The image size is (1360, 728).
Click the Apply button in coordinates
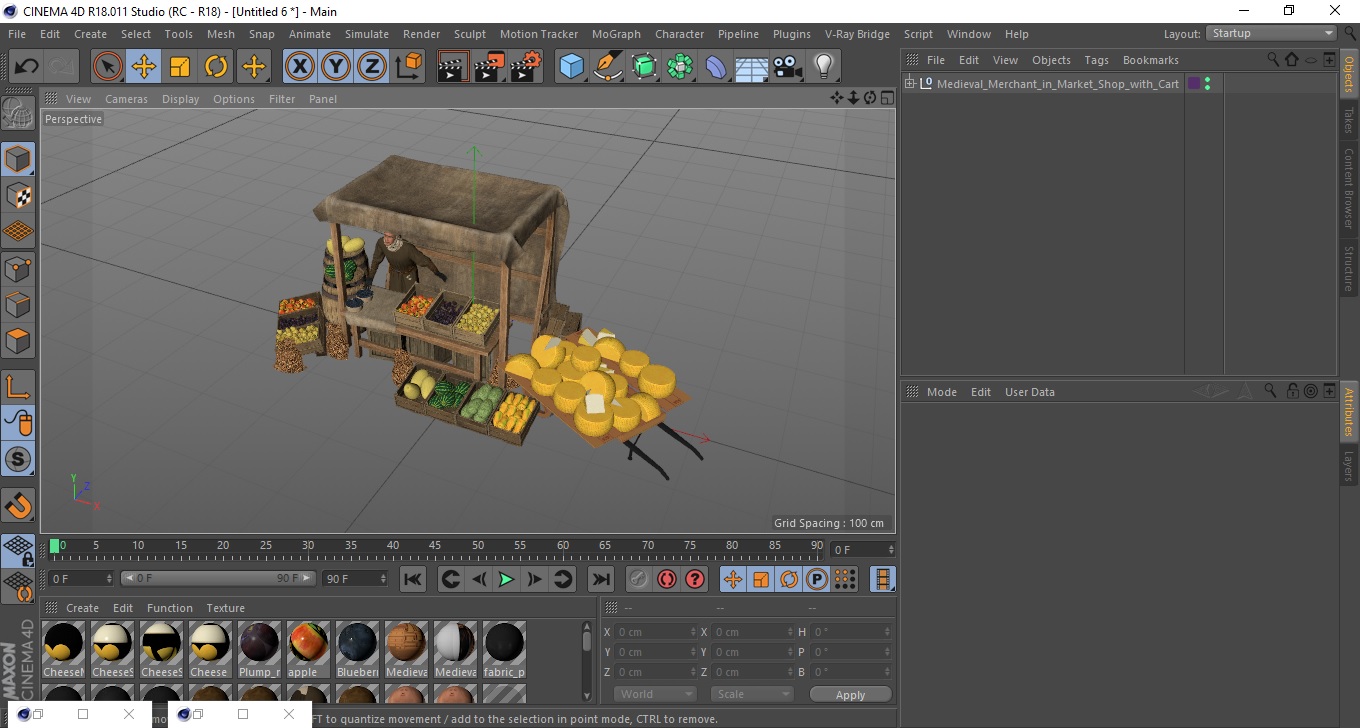[x=850, y=695]
